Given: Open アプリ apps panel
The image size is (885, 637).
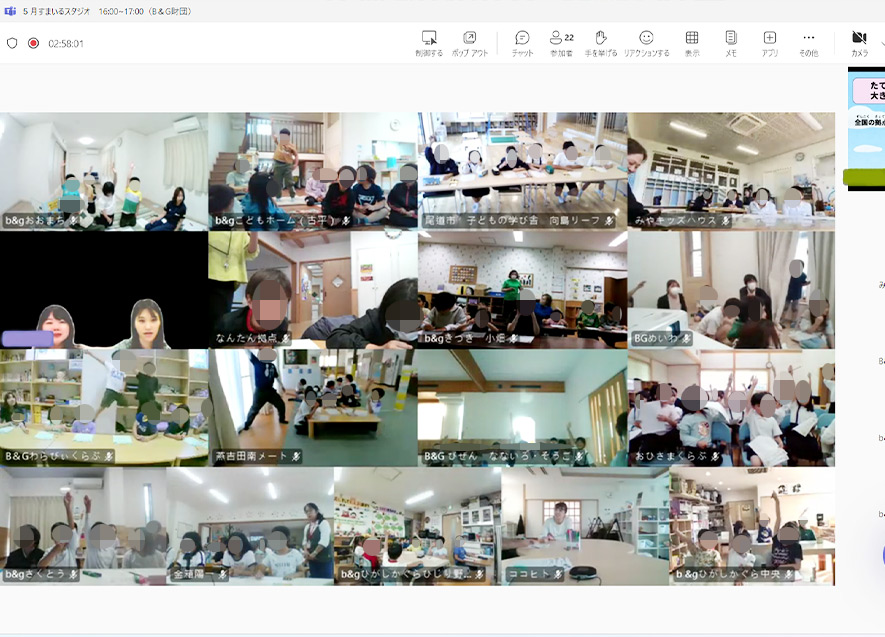Looking at the screenshot, I should coord(769,42).
